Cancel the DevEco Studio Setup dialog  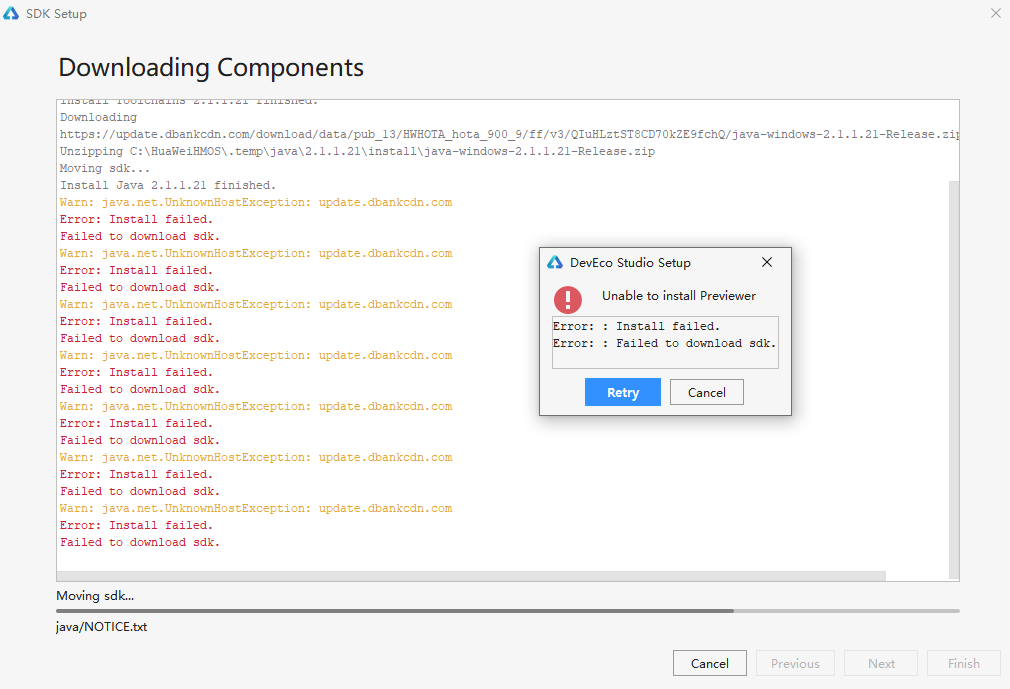[706, 392]
